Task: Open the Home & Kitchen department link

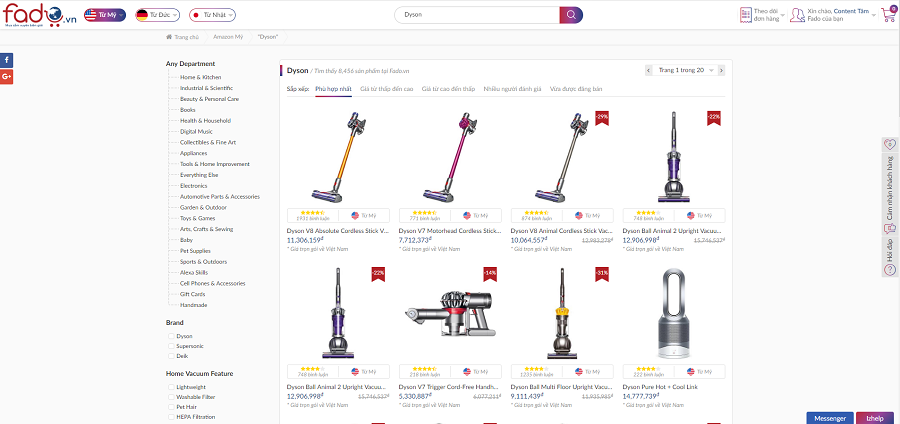Action: (x=200, y=77)
